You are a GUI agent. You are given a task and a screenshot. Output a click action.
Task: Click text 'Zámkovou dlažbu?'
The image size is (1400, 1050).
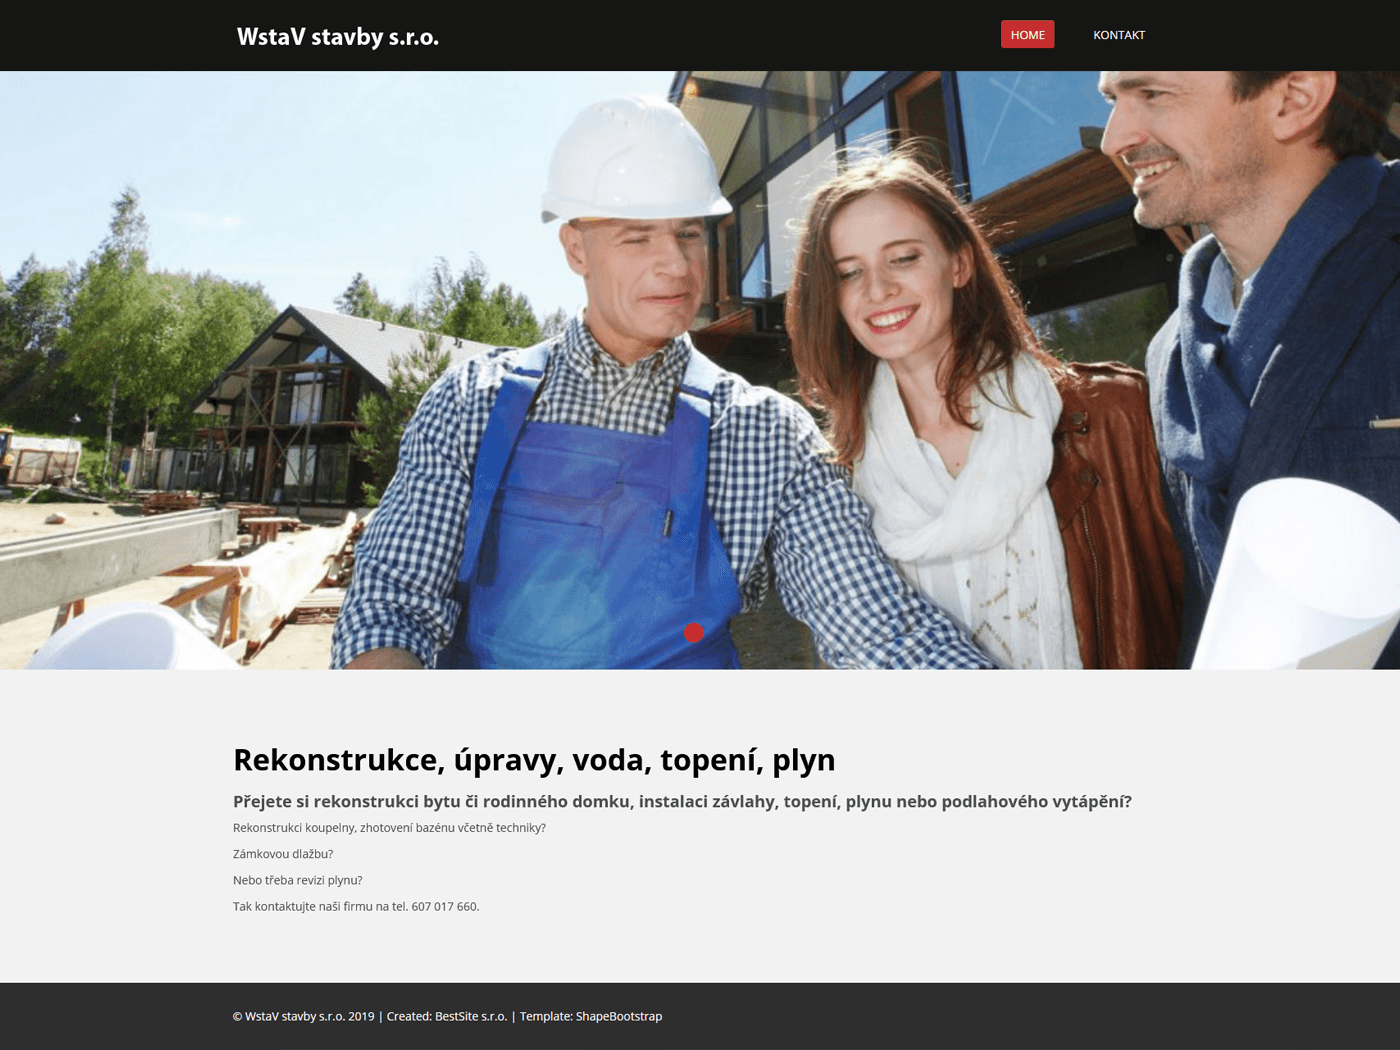point(283,854)
